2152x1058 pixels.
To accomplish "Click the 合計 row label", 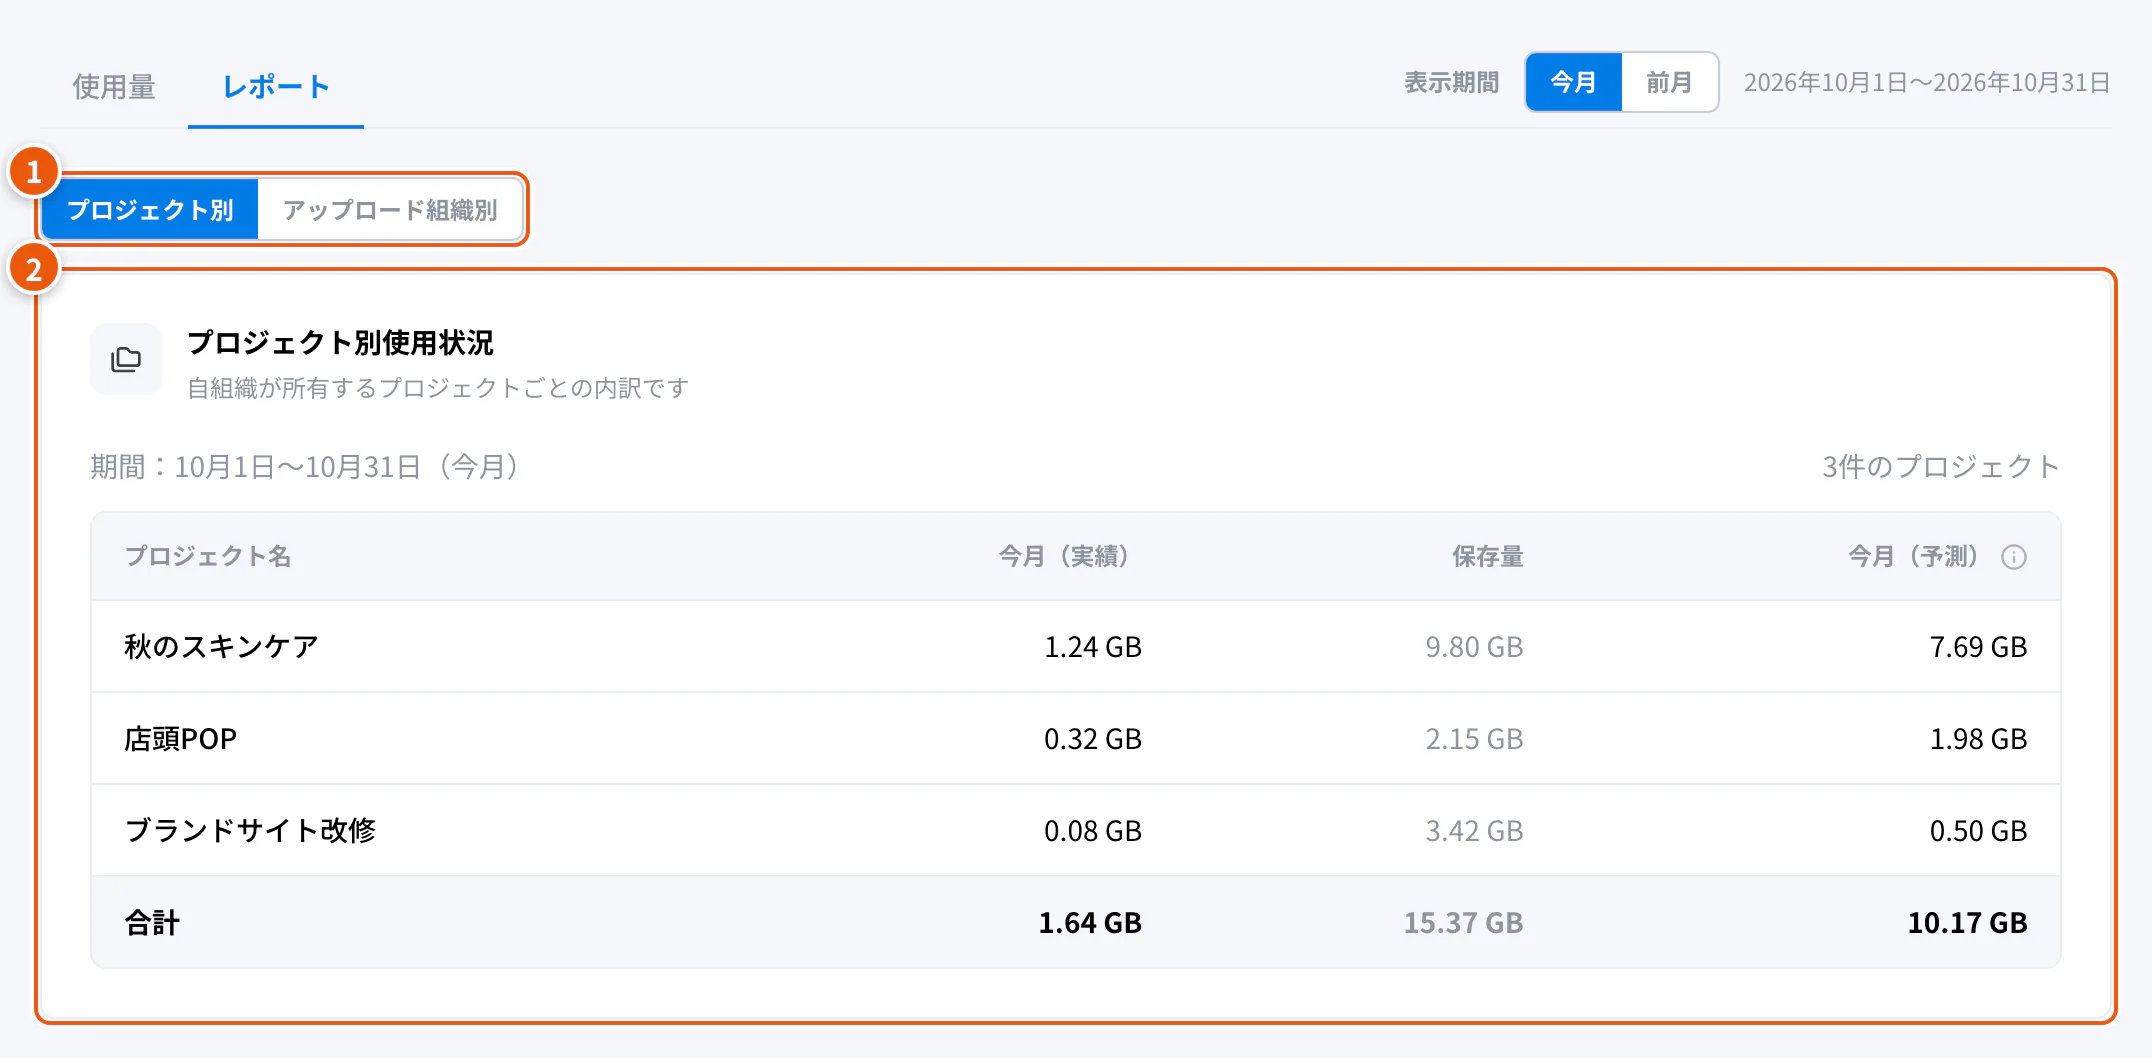I will (x=152, y=923).
